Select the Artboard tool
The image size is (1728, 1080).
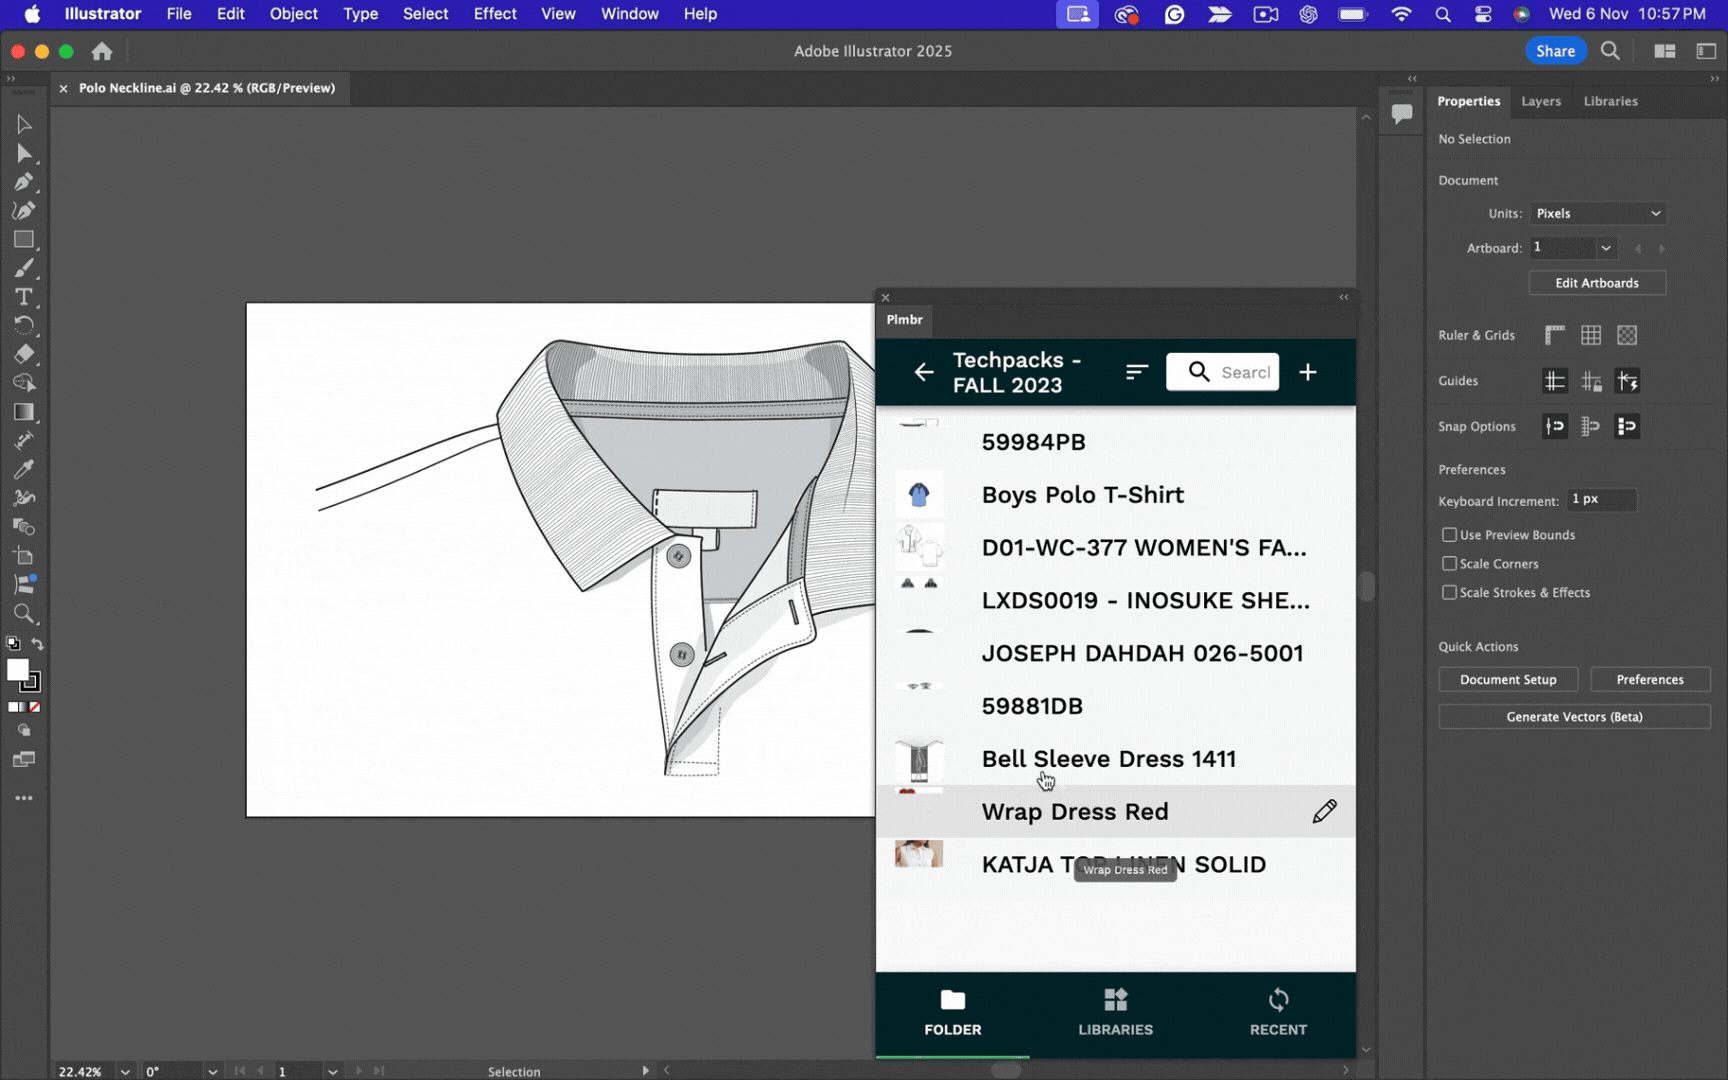(x=24, y=556)
